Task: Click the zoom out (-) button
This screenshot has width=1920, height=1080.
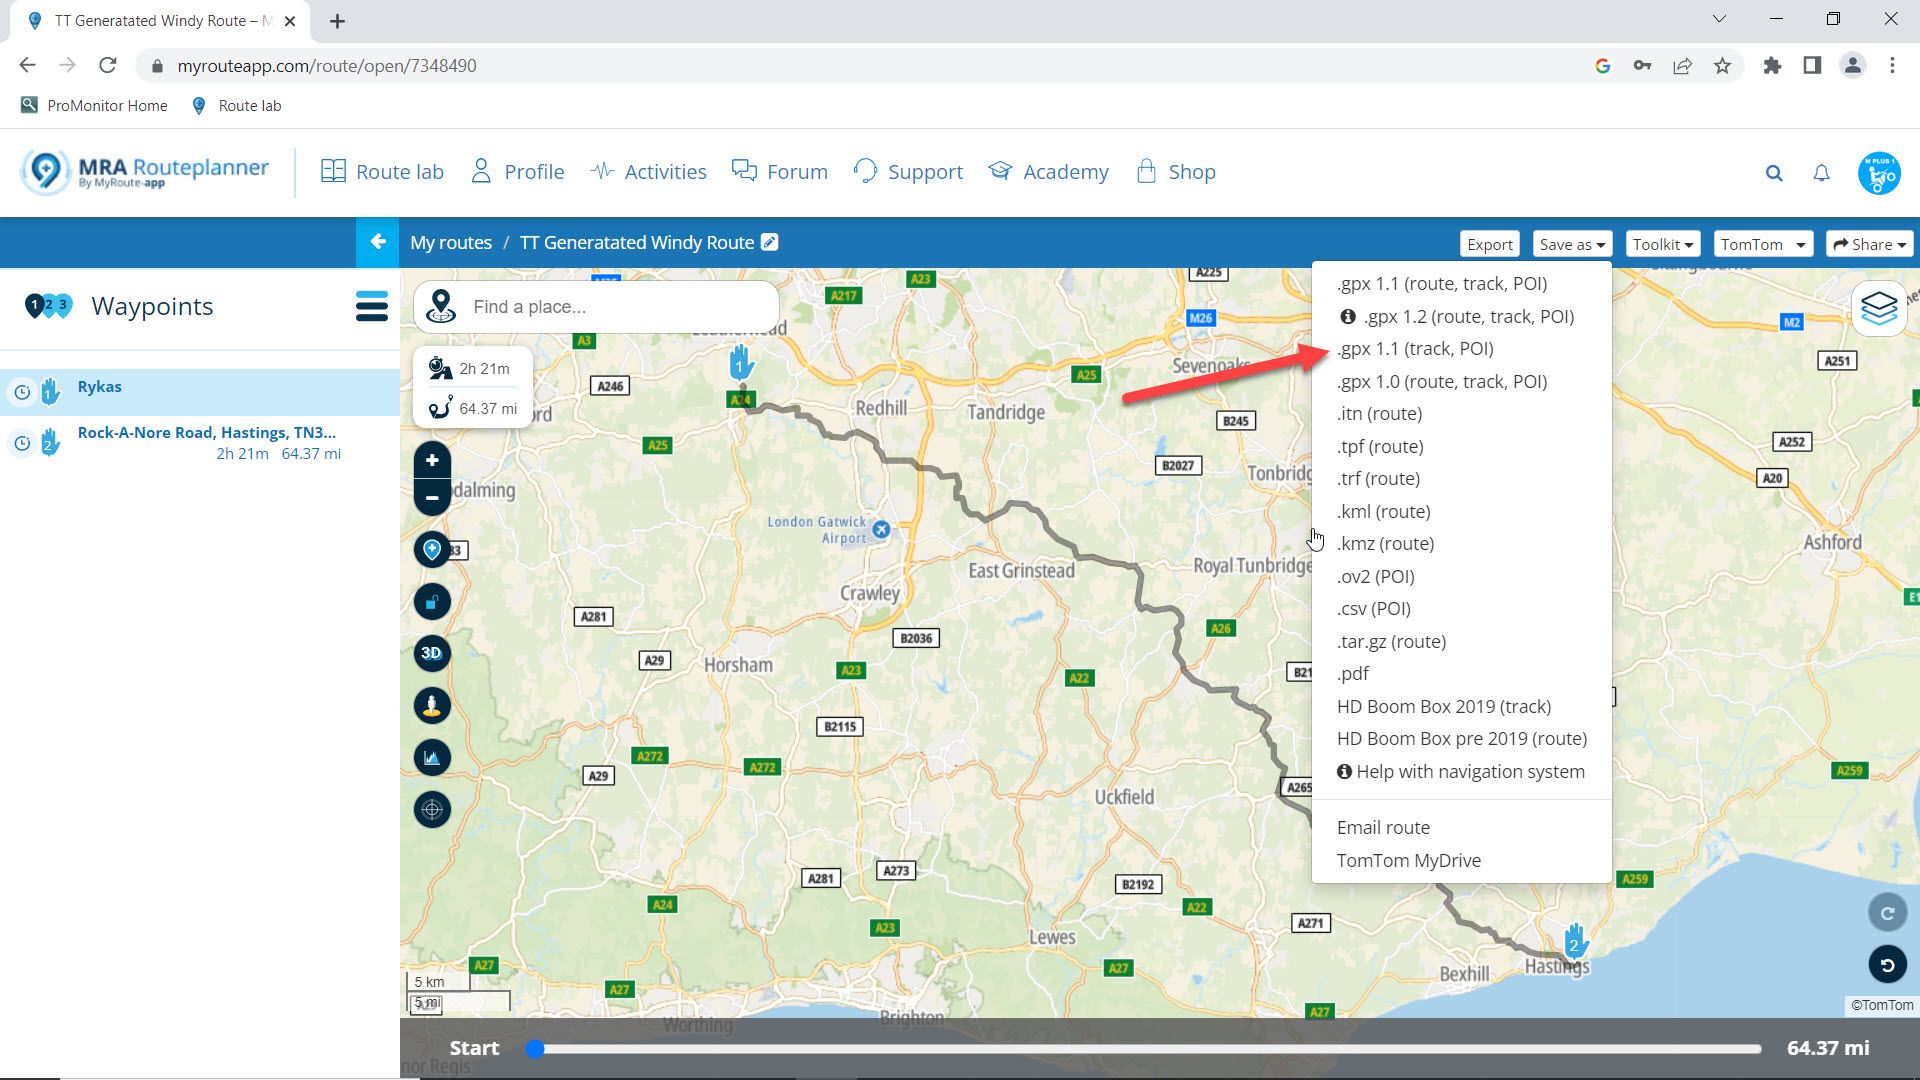Action: [x=431, y=497]
